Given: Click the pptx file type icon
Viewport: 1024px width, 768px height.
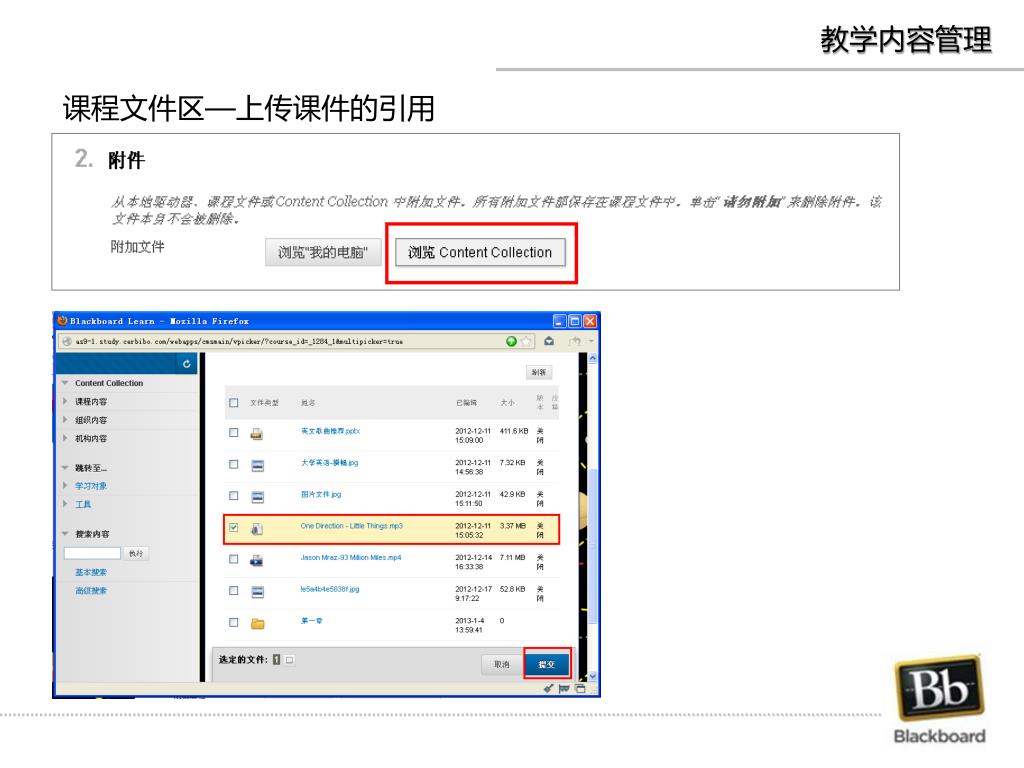Looking at the screenshot, I should click(257, 434).
